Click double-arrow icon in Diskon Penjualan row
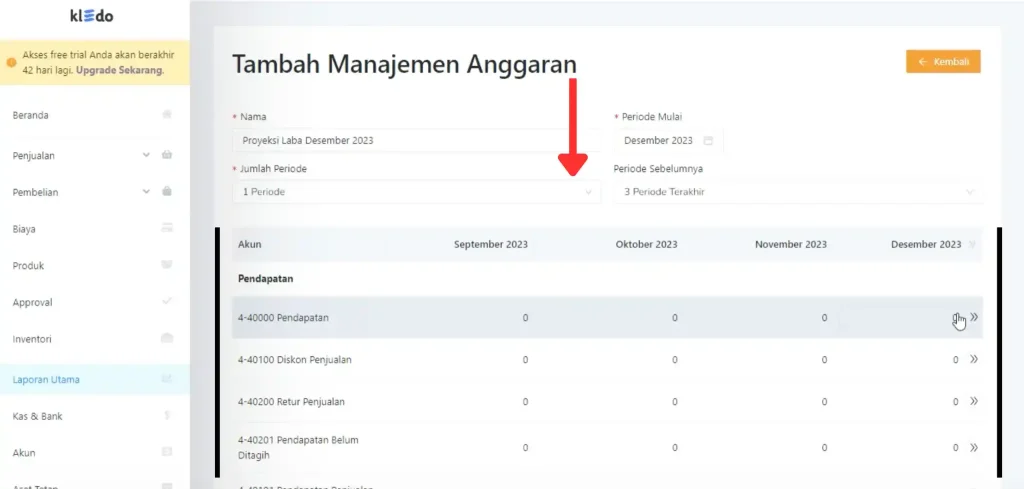Viewport: 1024px width, 489px height. pyautogui.click(x=974, y=359)
